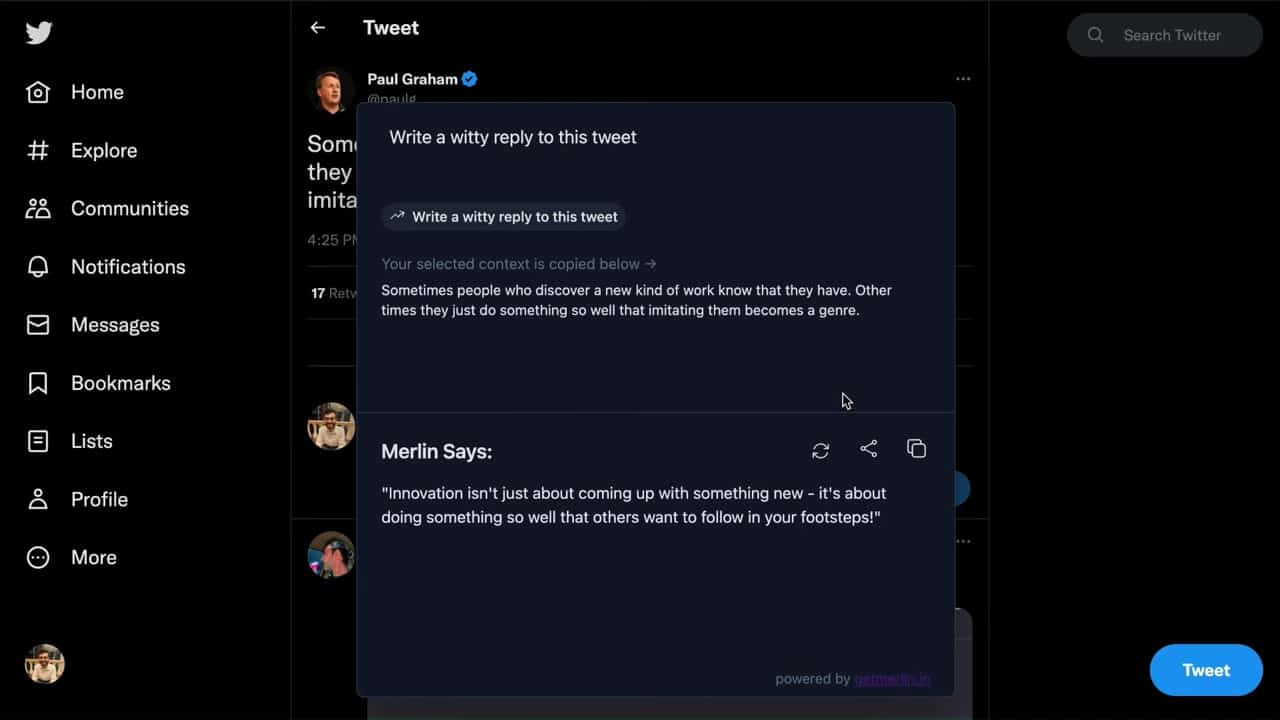The height and width of the screenshot is (720, 1280).
Task: Open tweet options three-dot menu
Action: click(x=962, y=79)
